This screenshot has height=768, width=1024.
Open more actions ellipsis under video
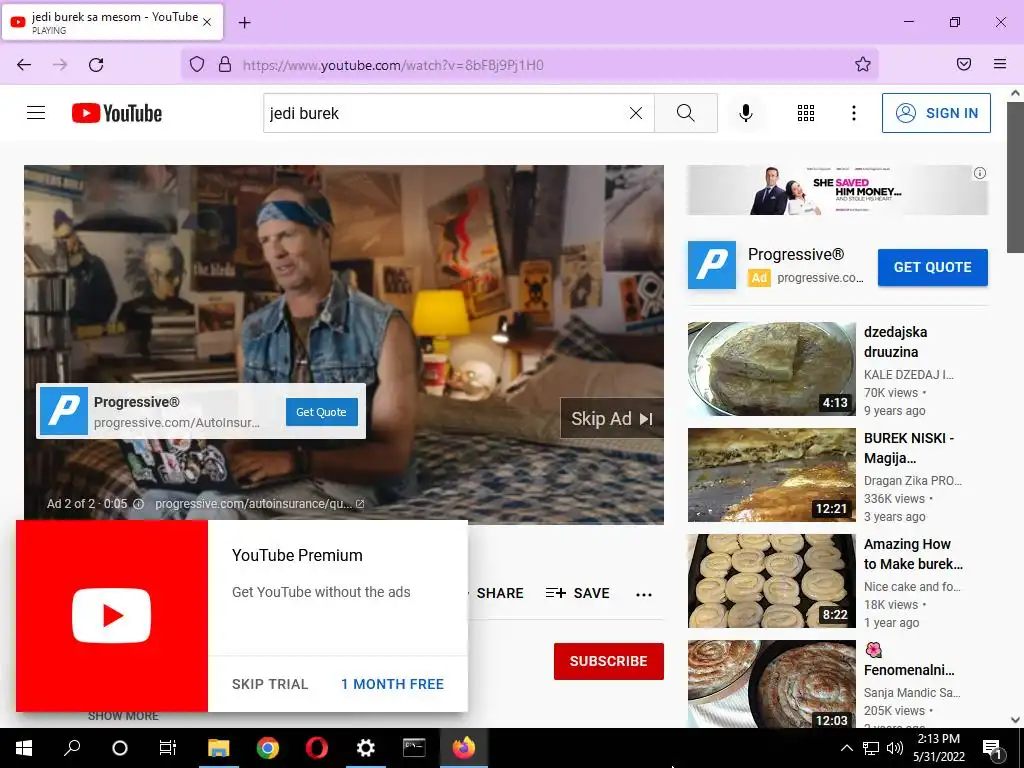[x=644, y=594]
